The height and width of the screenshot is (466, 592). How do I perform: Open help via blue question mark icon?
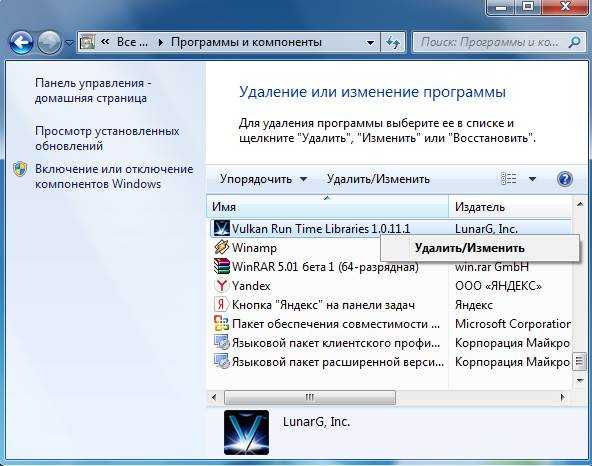pos(564,179)
